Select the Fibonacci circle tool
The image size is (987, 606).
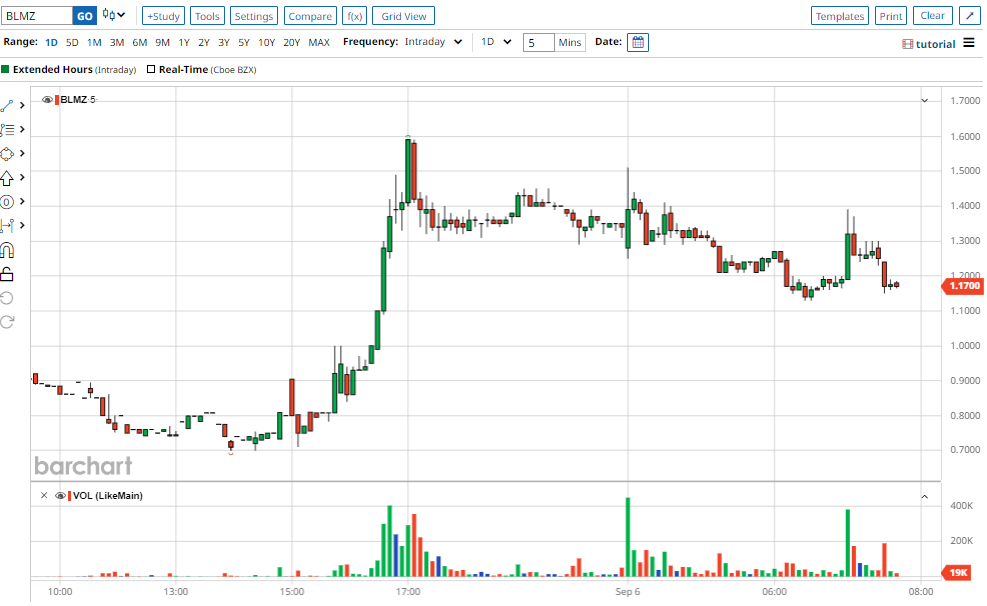tap(7, 202)
